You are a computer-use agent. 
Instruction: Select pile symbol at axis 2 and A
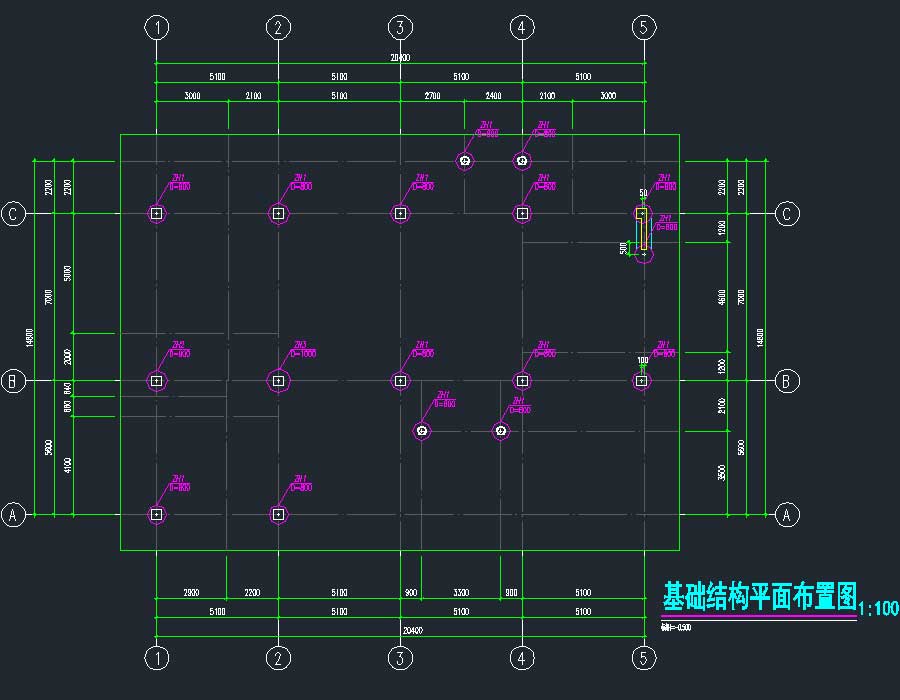278,514
